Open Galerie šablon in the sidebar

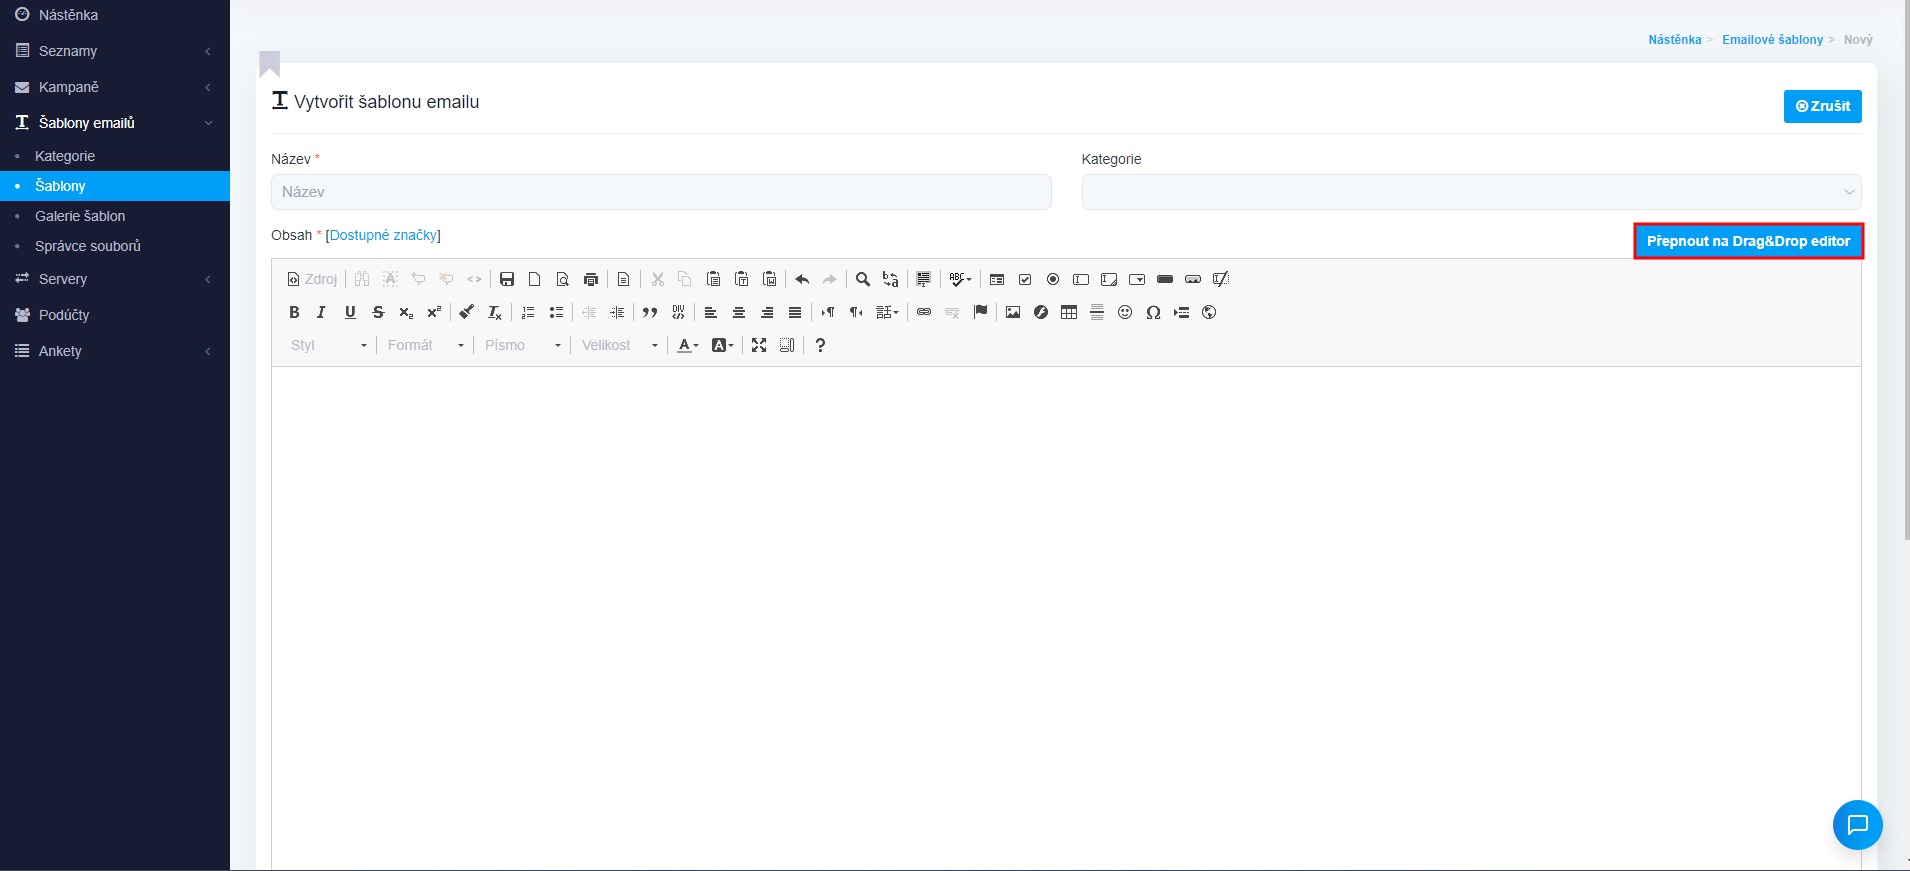point(80,216)
